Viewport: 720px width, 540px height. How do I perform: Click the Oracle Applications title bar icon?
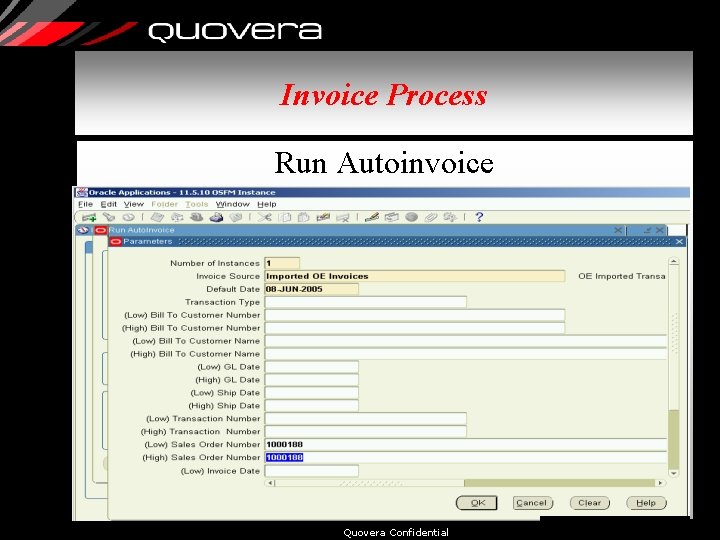(82, 192)
